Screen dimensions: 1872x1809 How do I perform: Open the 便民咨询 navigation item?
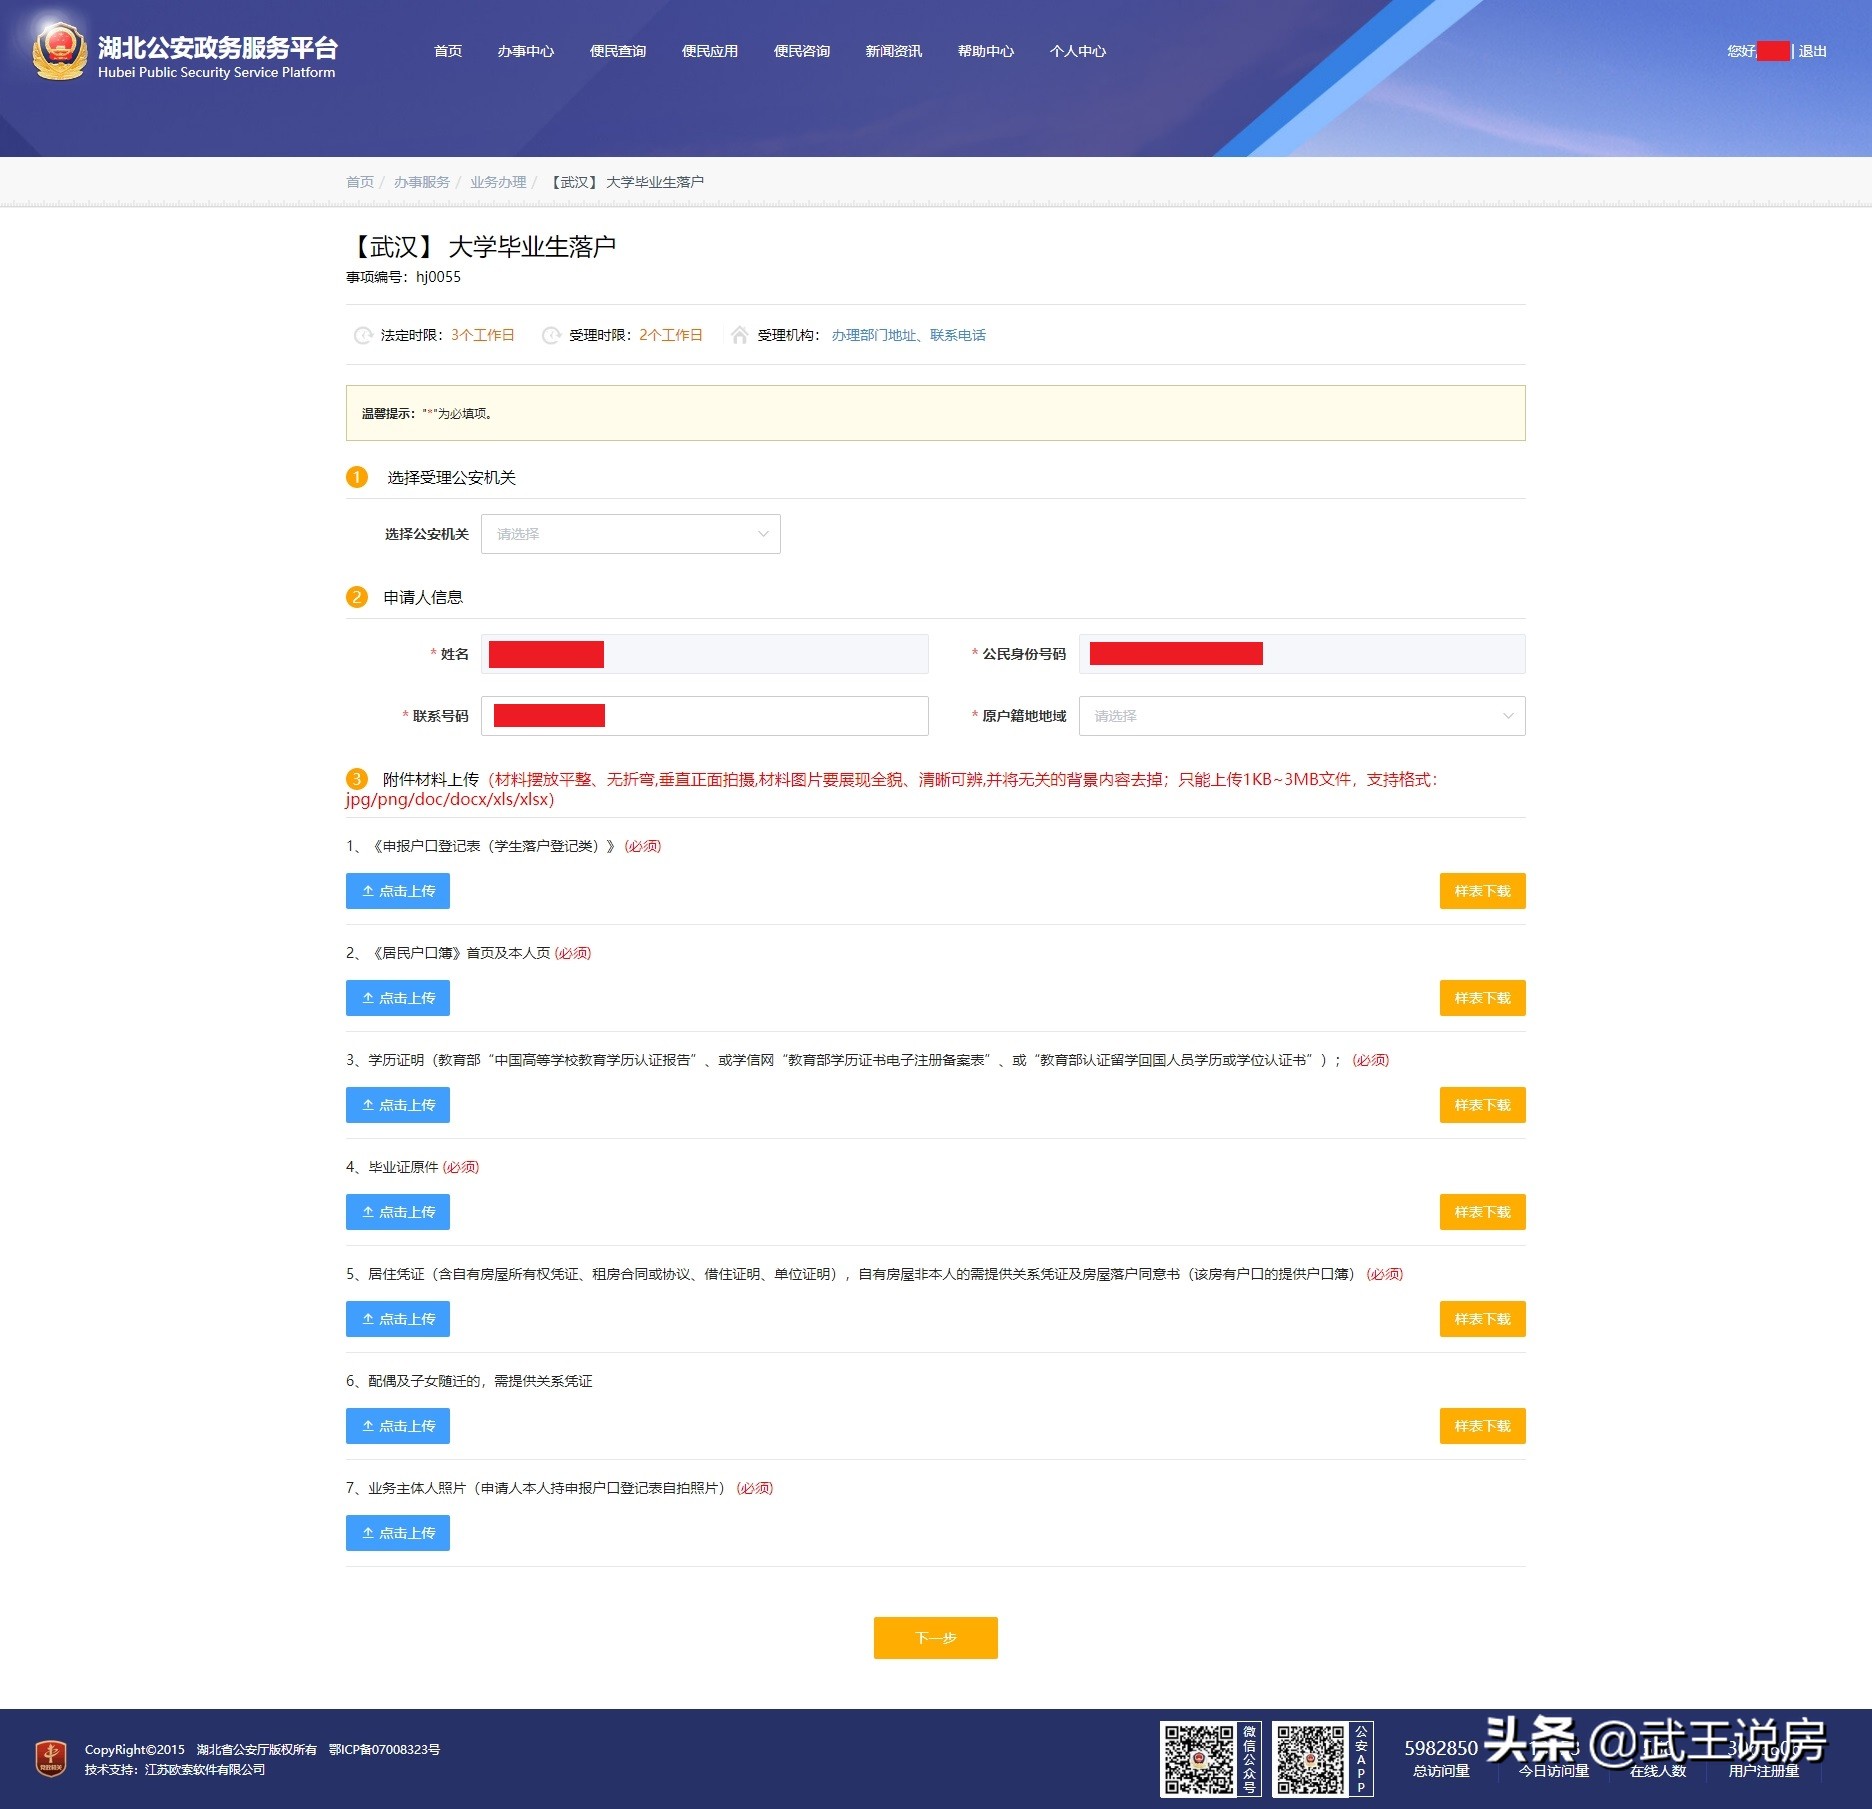802,51
